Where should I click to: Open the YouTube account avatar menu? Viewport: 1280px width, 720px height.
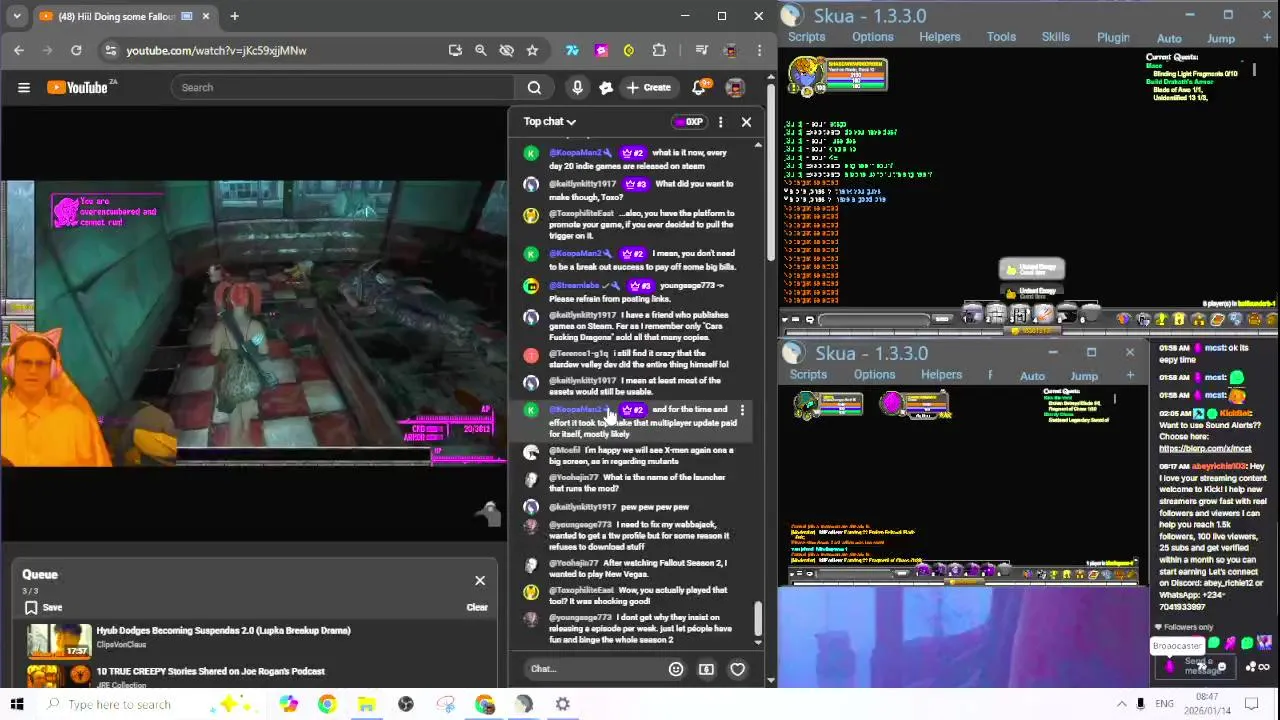[735, 88]
